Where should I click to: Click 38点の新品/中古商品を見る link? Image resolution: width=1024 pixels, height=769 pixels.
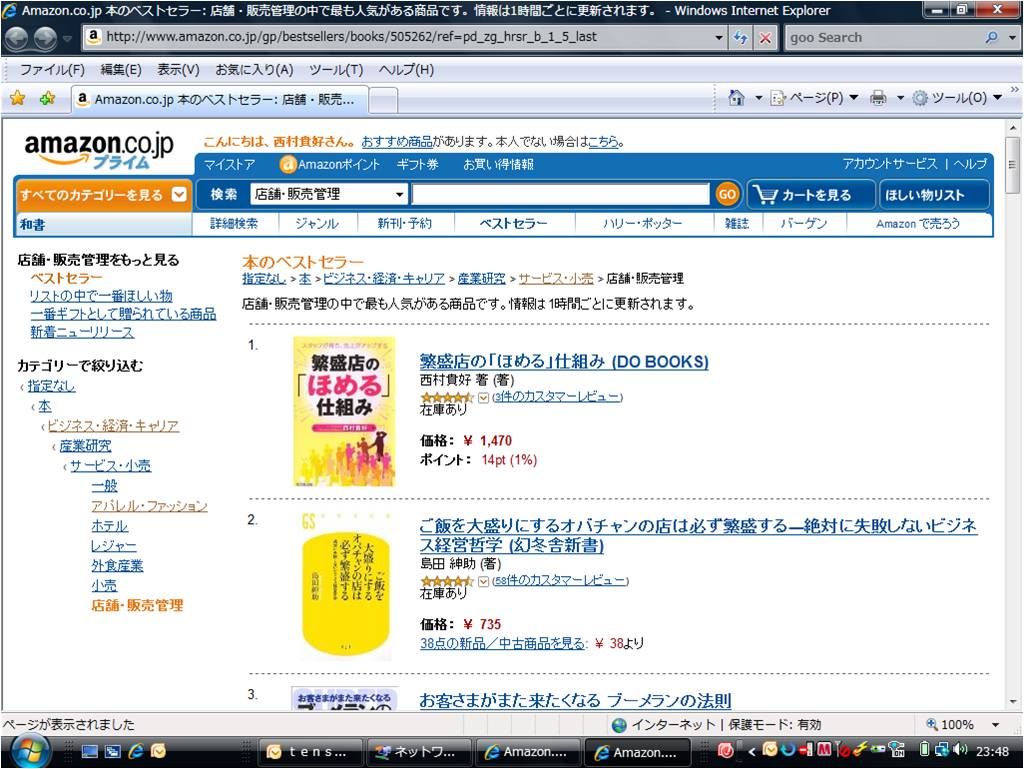(x=503, y=643)
